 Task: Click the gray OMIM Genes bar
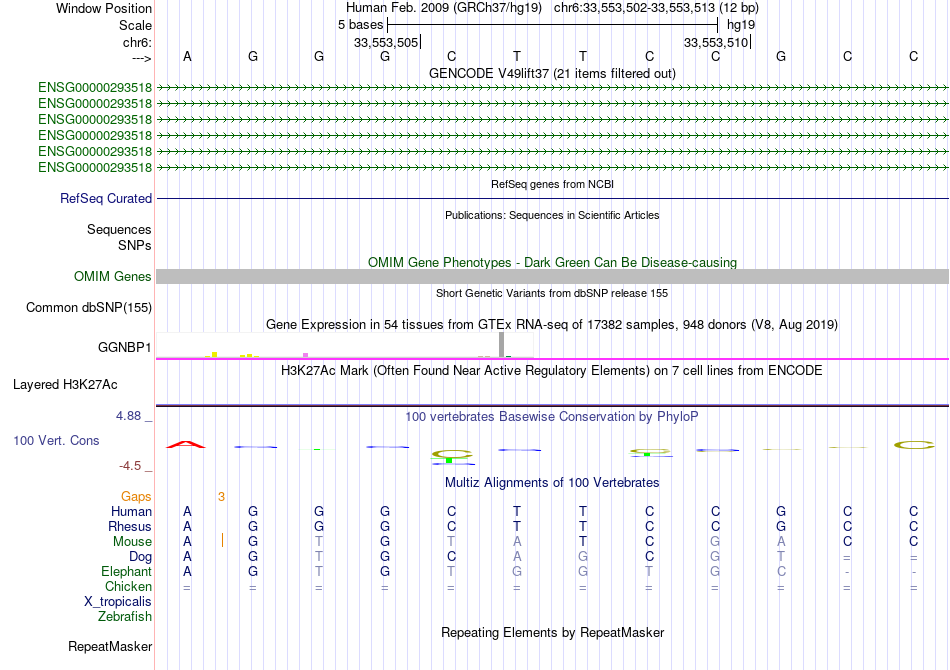[552, 276]
